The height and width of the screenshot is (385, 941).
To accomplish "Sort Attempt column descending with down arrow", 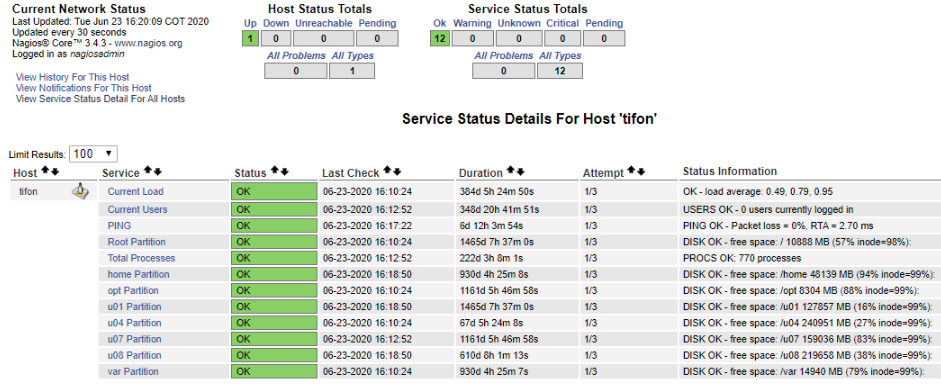I will coord(641,172).
